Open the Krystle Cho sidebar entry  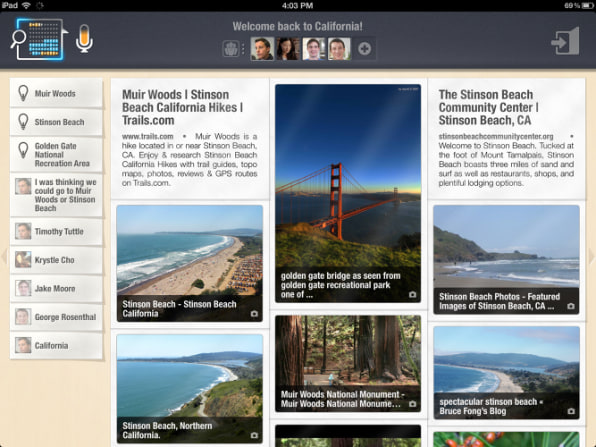57,260
